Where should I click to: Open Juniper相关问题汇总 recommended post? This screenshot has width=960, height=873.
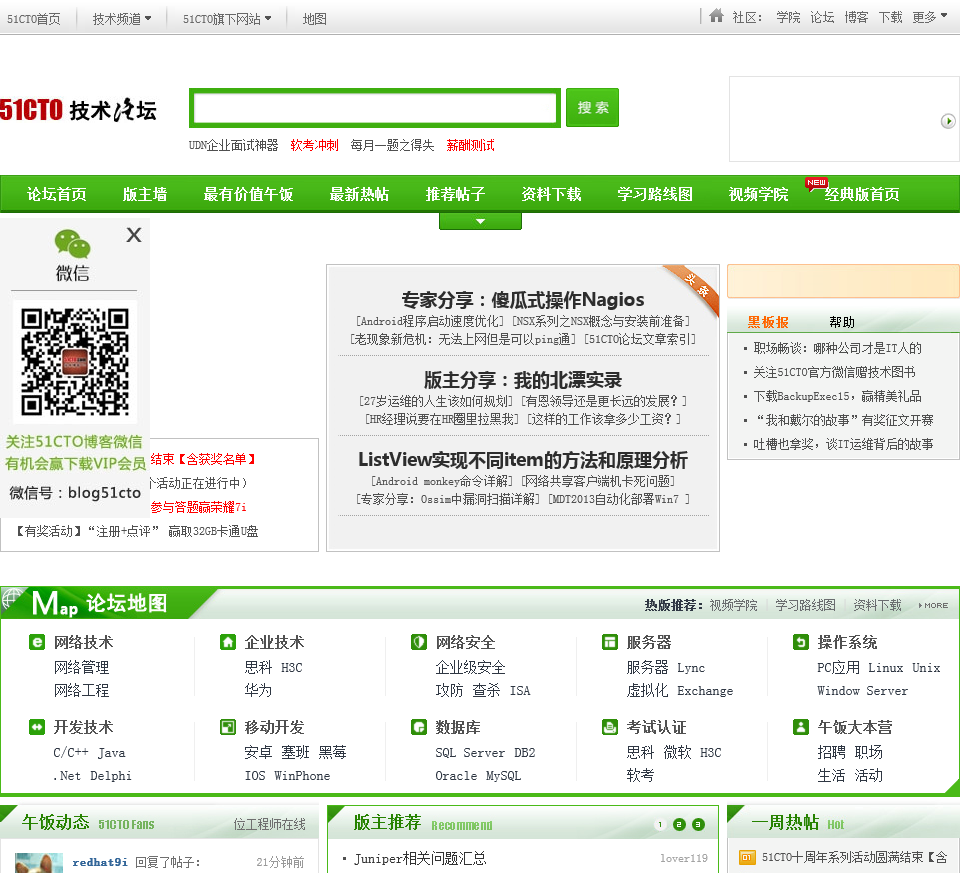click(420, 858)
